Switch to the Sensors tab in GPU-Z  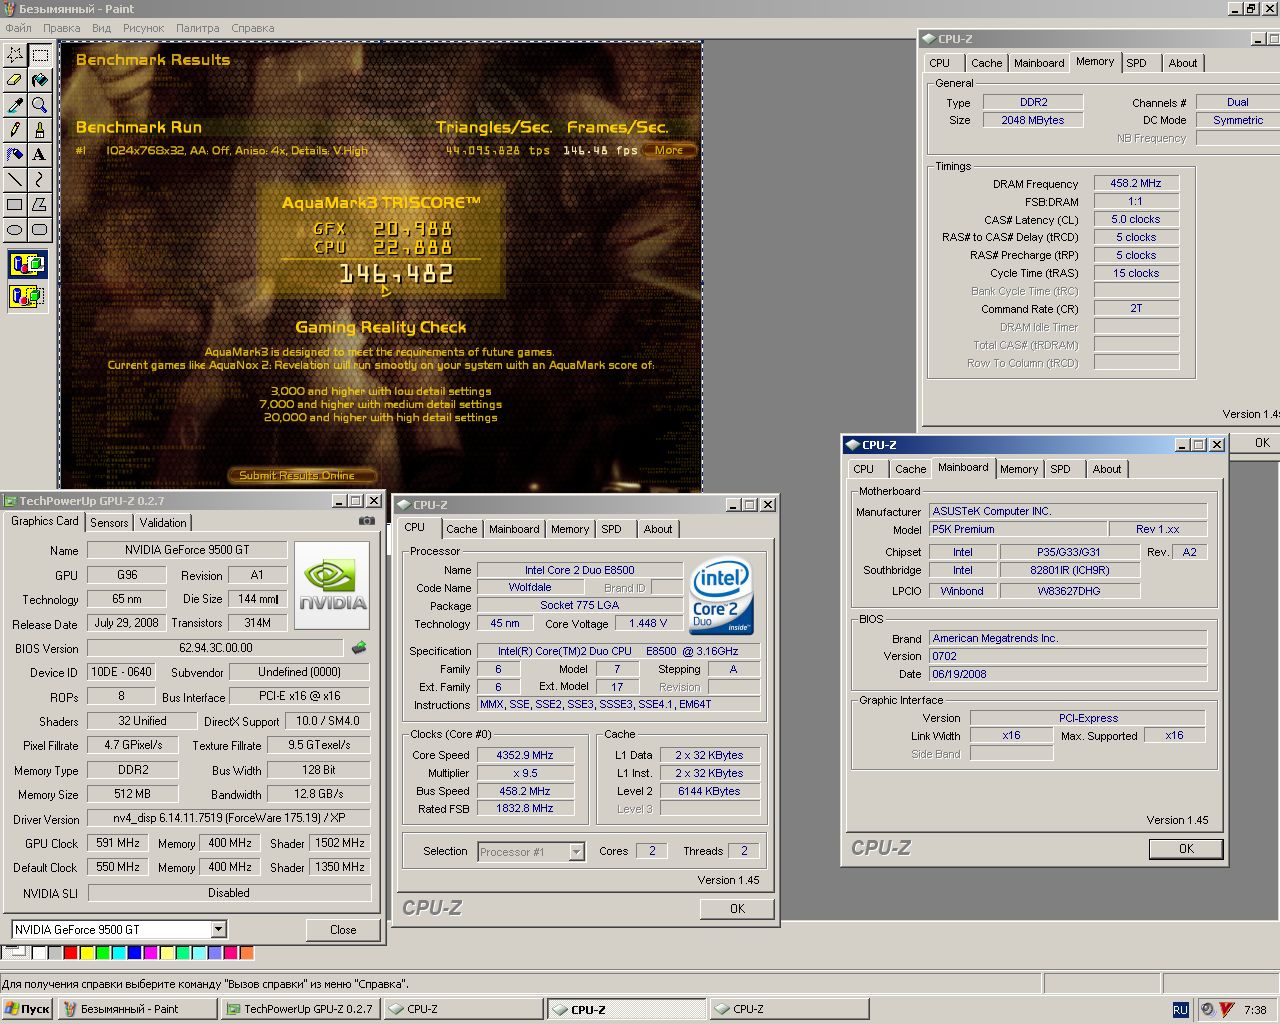(109, 523)
